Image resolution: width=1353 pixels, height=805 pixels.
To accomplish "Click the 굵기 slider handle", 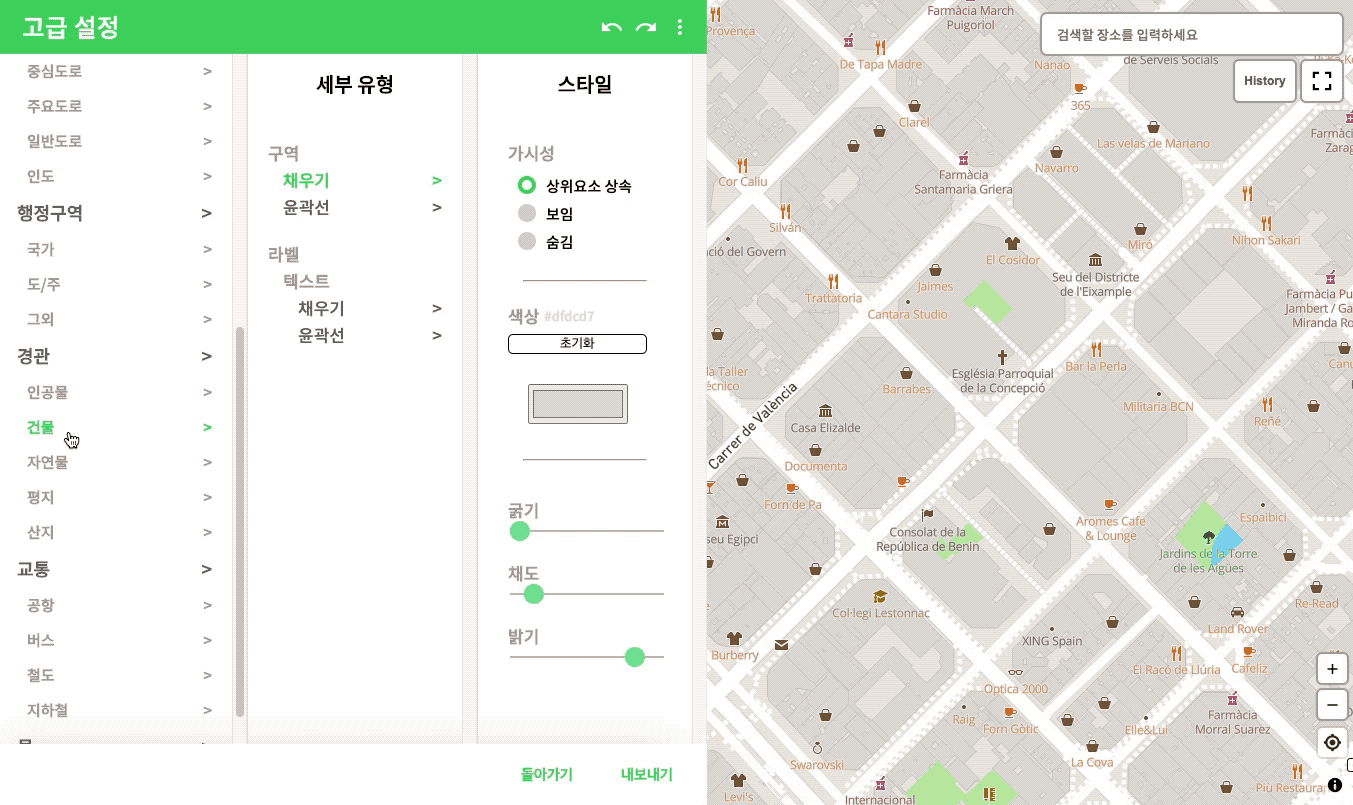I will tap(520, 531).
